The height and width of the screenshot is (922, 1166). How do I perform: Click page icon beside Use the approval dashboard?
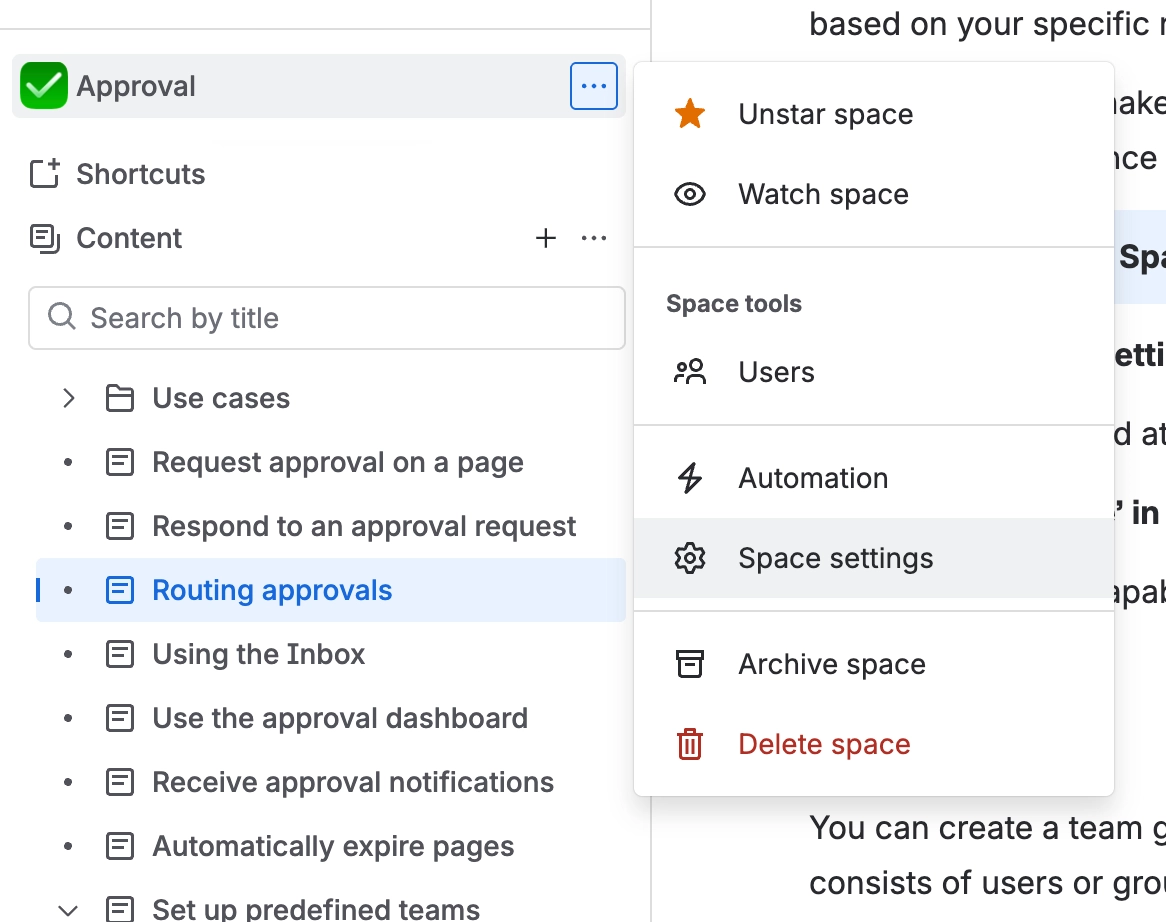[x=120, y=718]
